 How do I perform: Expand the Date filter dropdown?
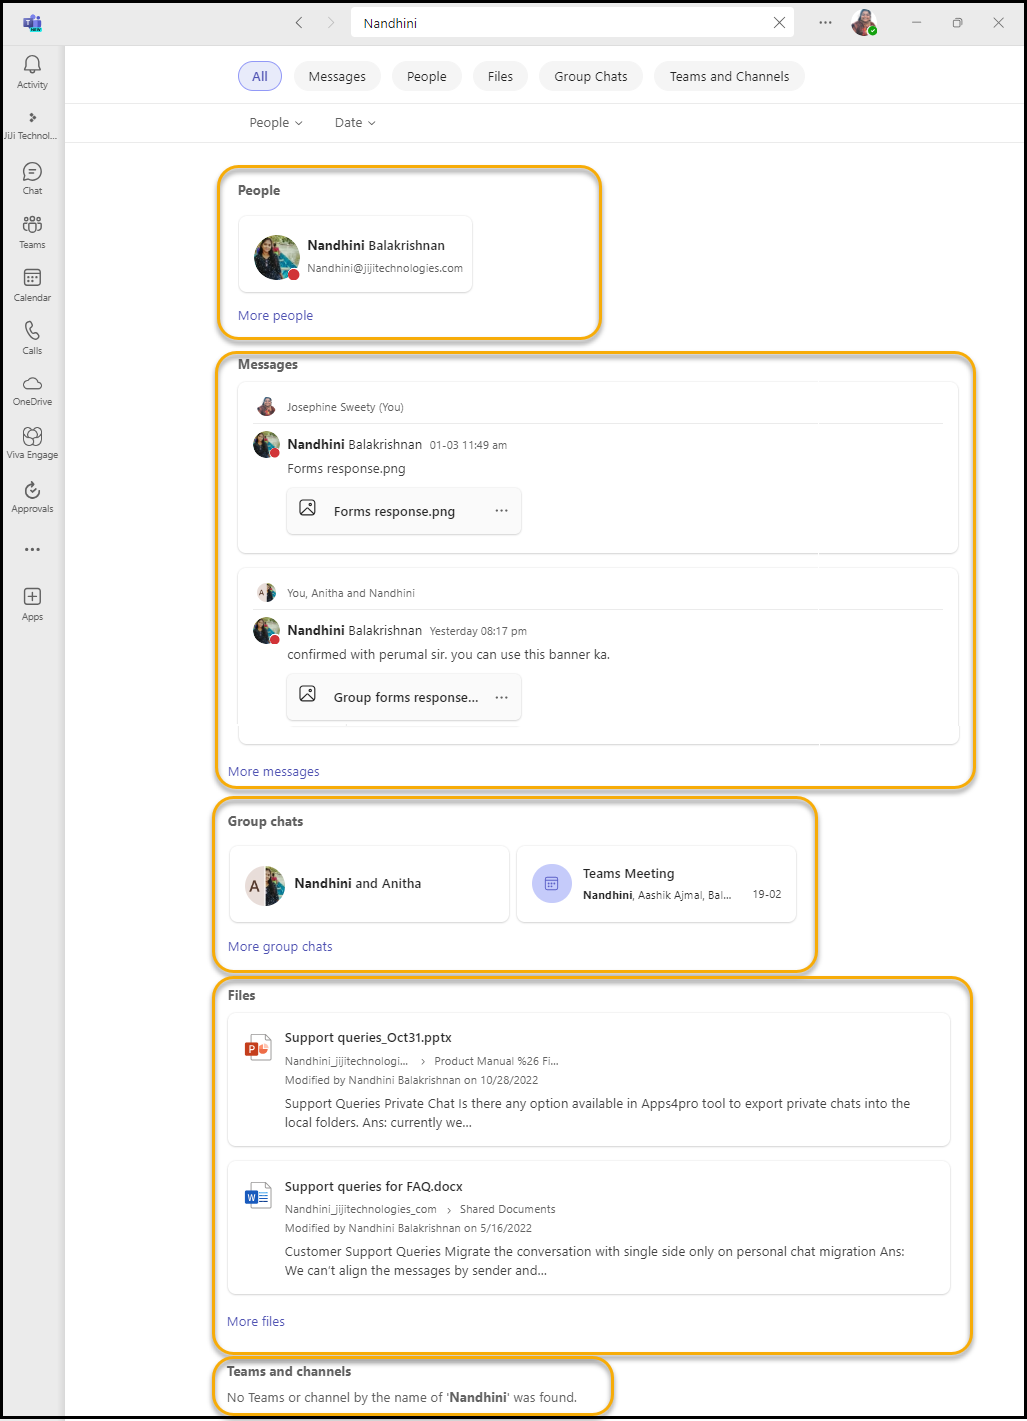(x=355, y=123)
